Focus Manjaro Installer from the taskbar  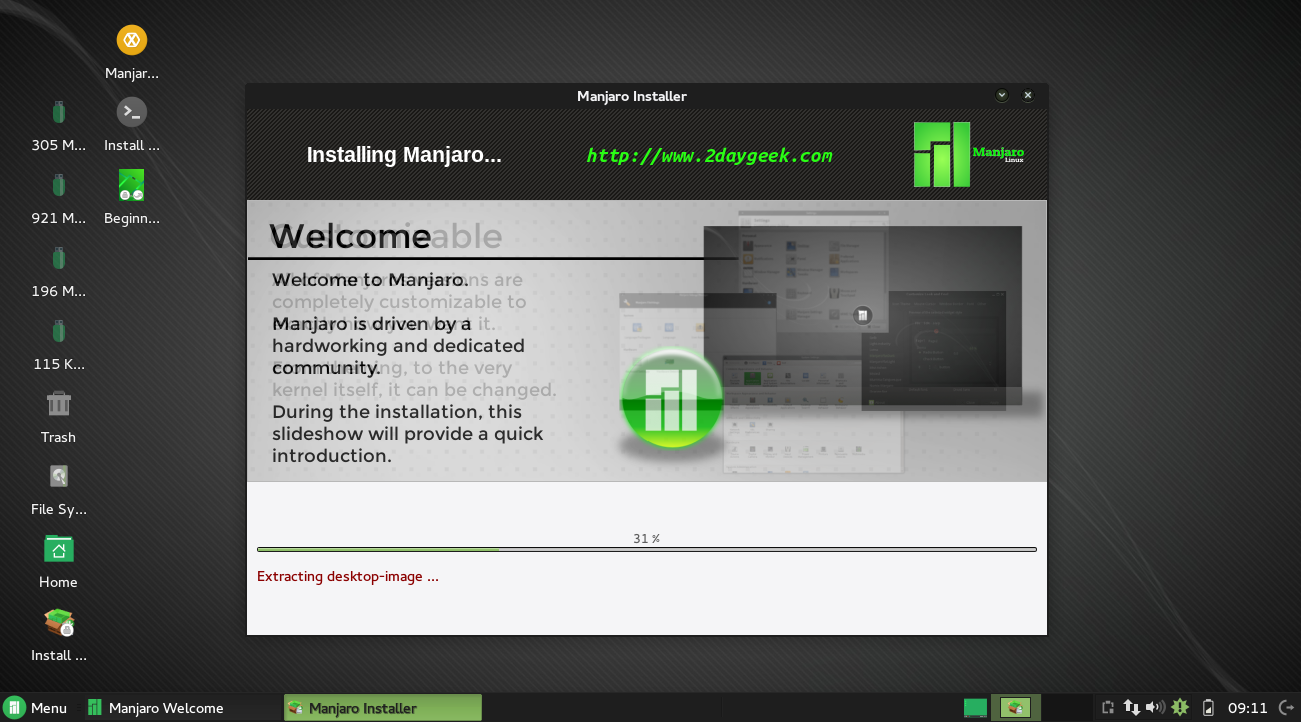[x=382, y=708]
